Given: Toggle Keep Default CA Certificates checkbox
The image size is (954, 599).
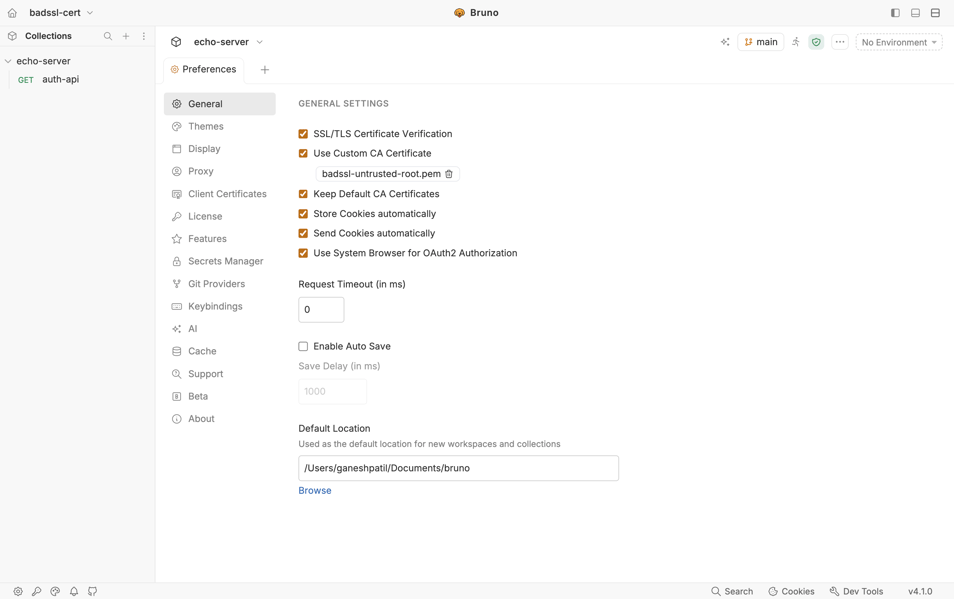Looking at the screenshot, I should pos(303,194).
